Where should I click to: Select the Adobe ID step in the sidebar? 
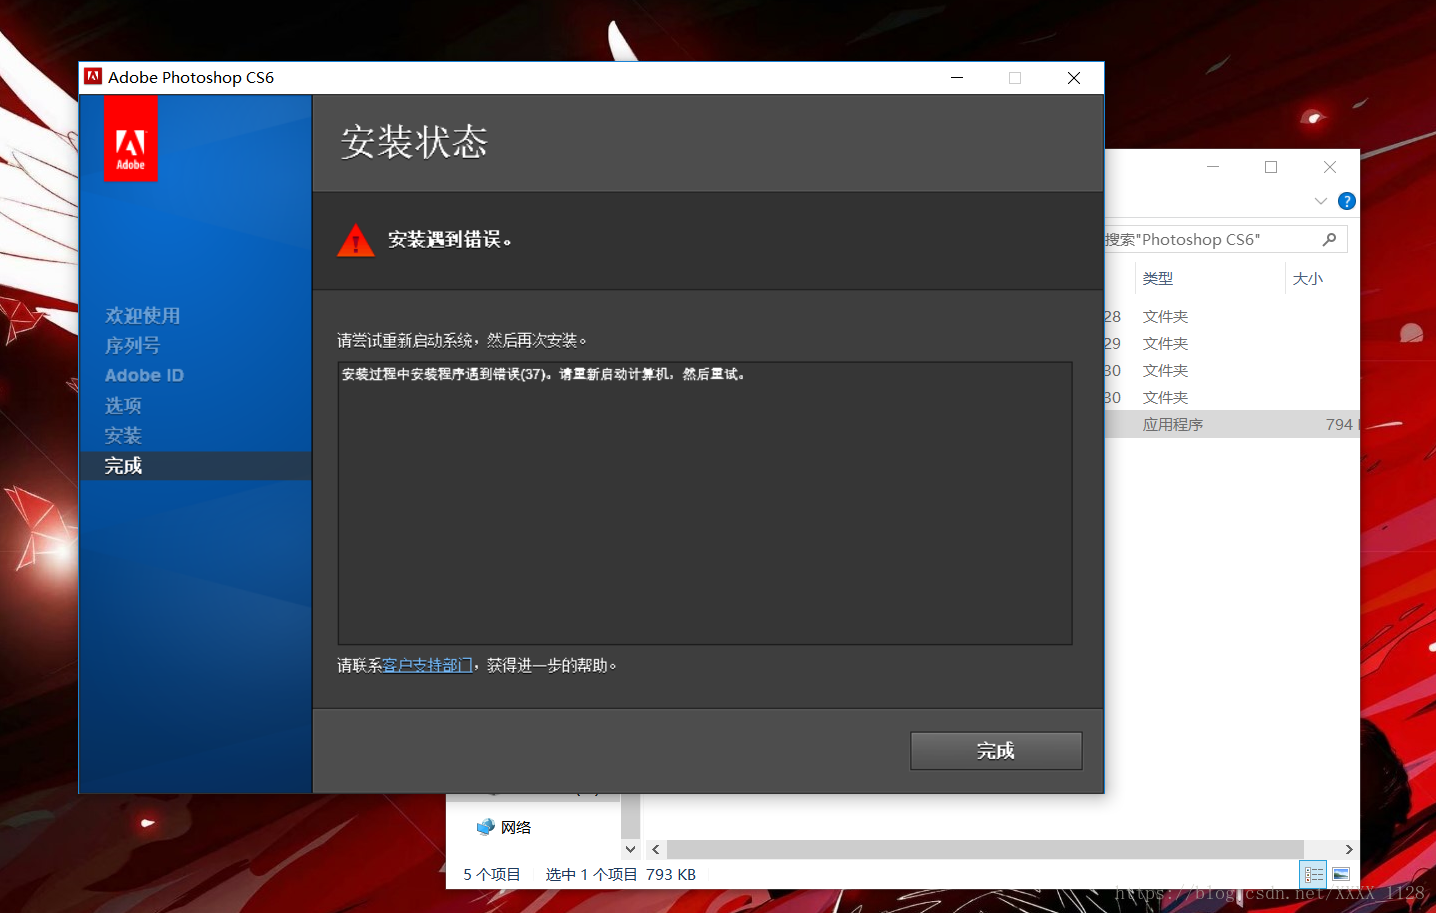click(x=144, y=376)
